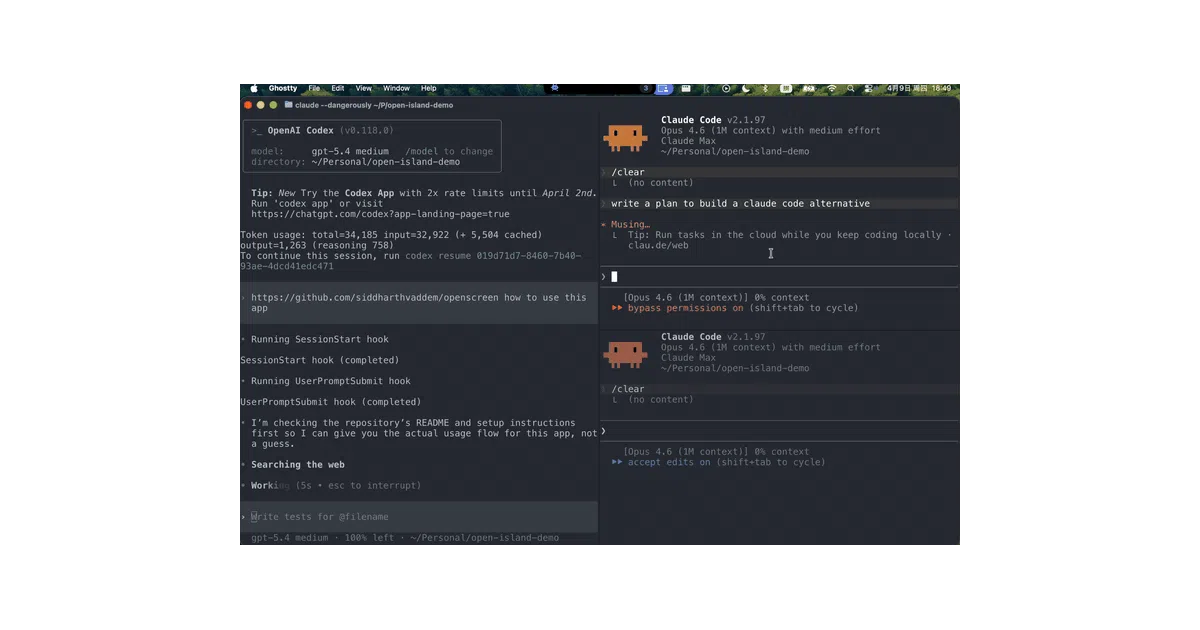Open Control Center icon in menu bar

pyautogui.click(x=868, y=88)
